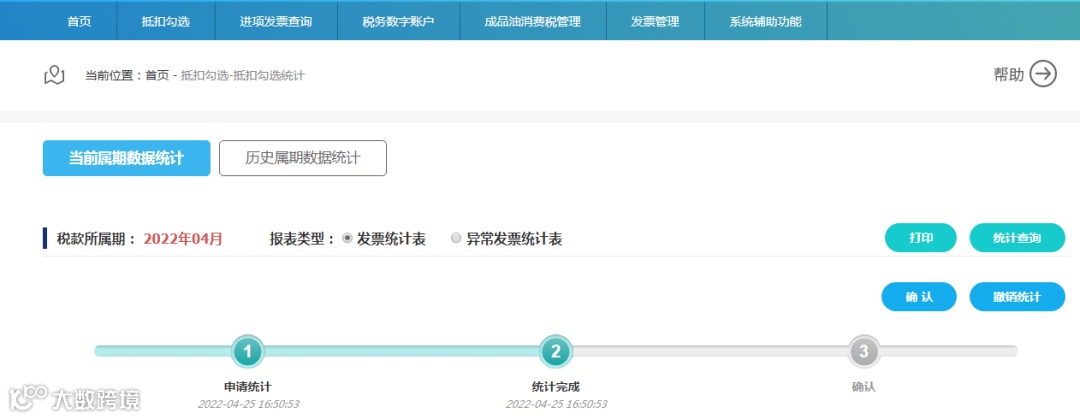Click the 首页 breadcrumb link
Viewport: 1080px width, 419px height.
157,76
